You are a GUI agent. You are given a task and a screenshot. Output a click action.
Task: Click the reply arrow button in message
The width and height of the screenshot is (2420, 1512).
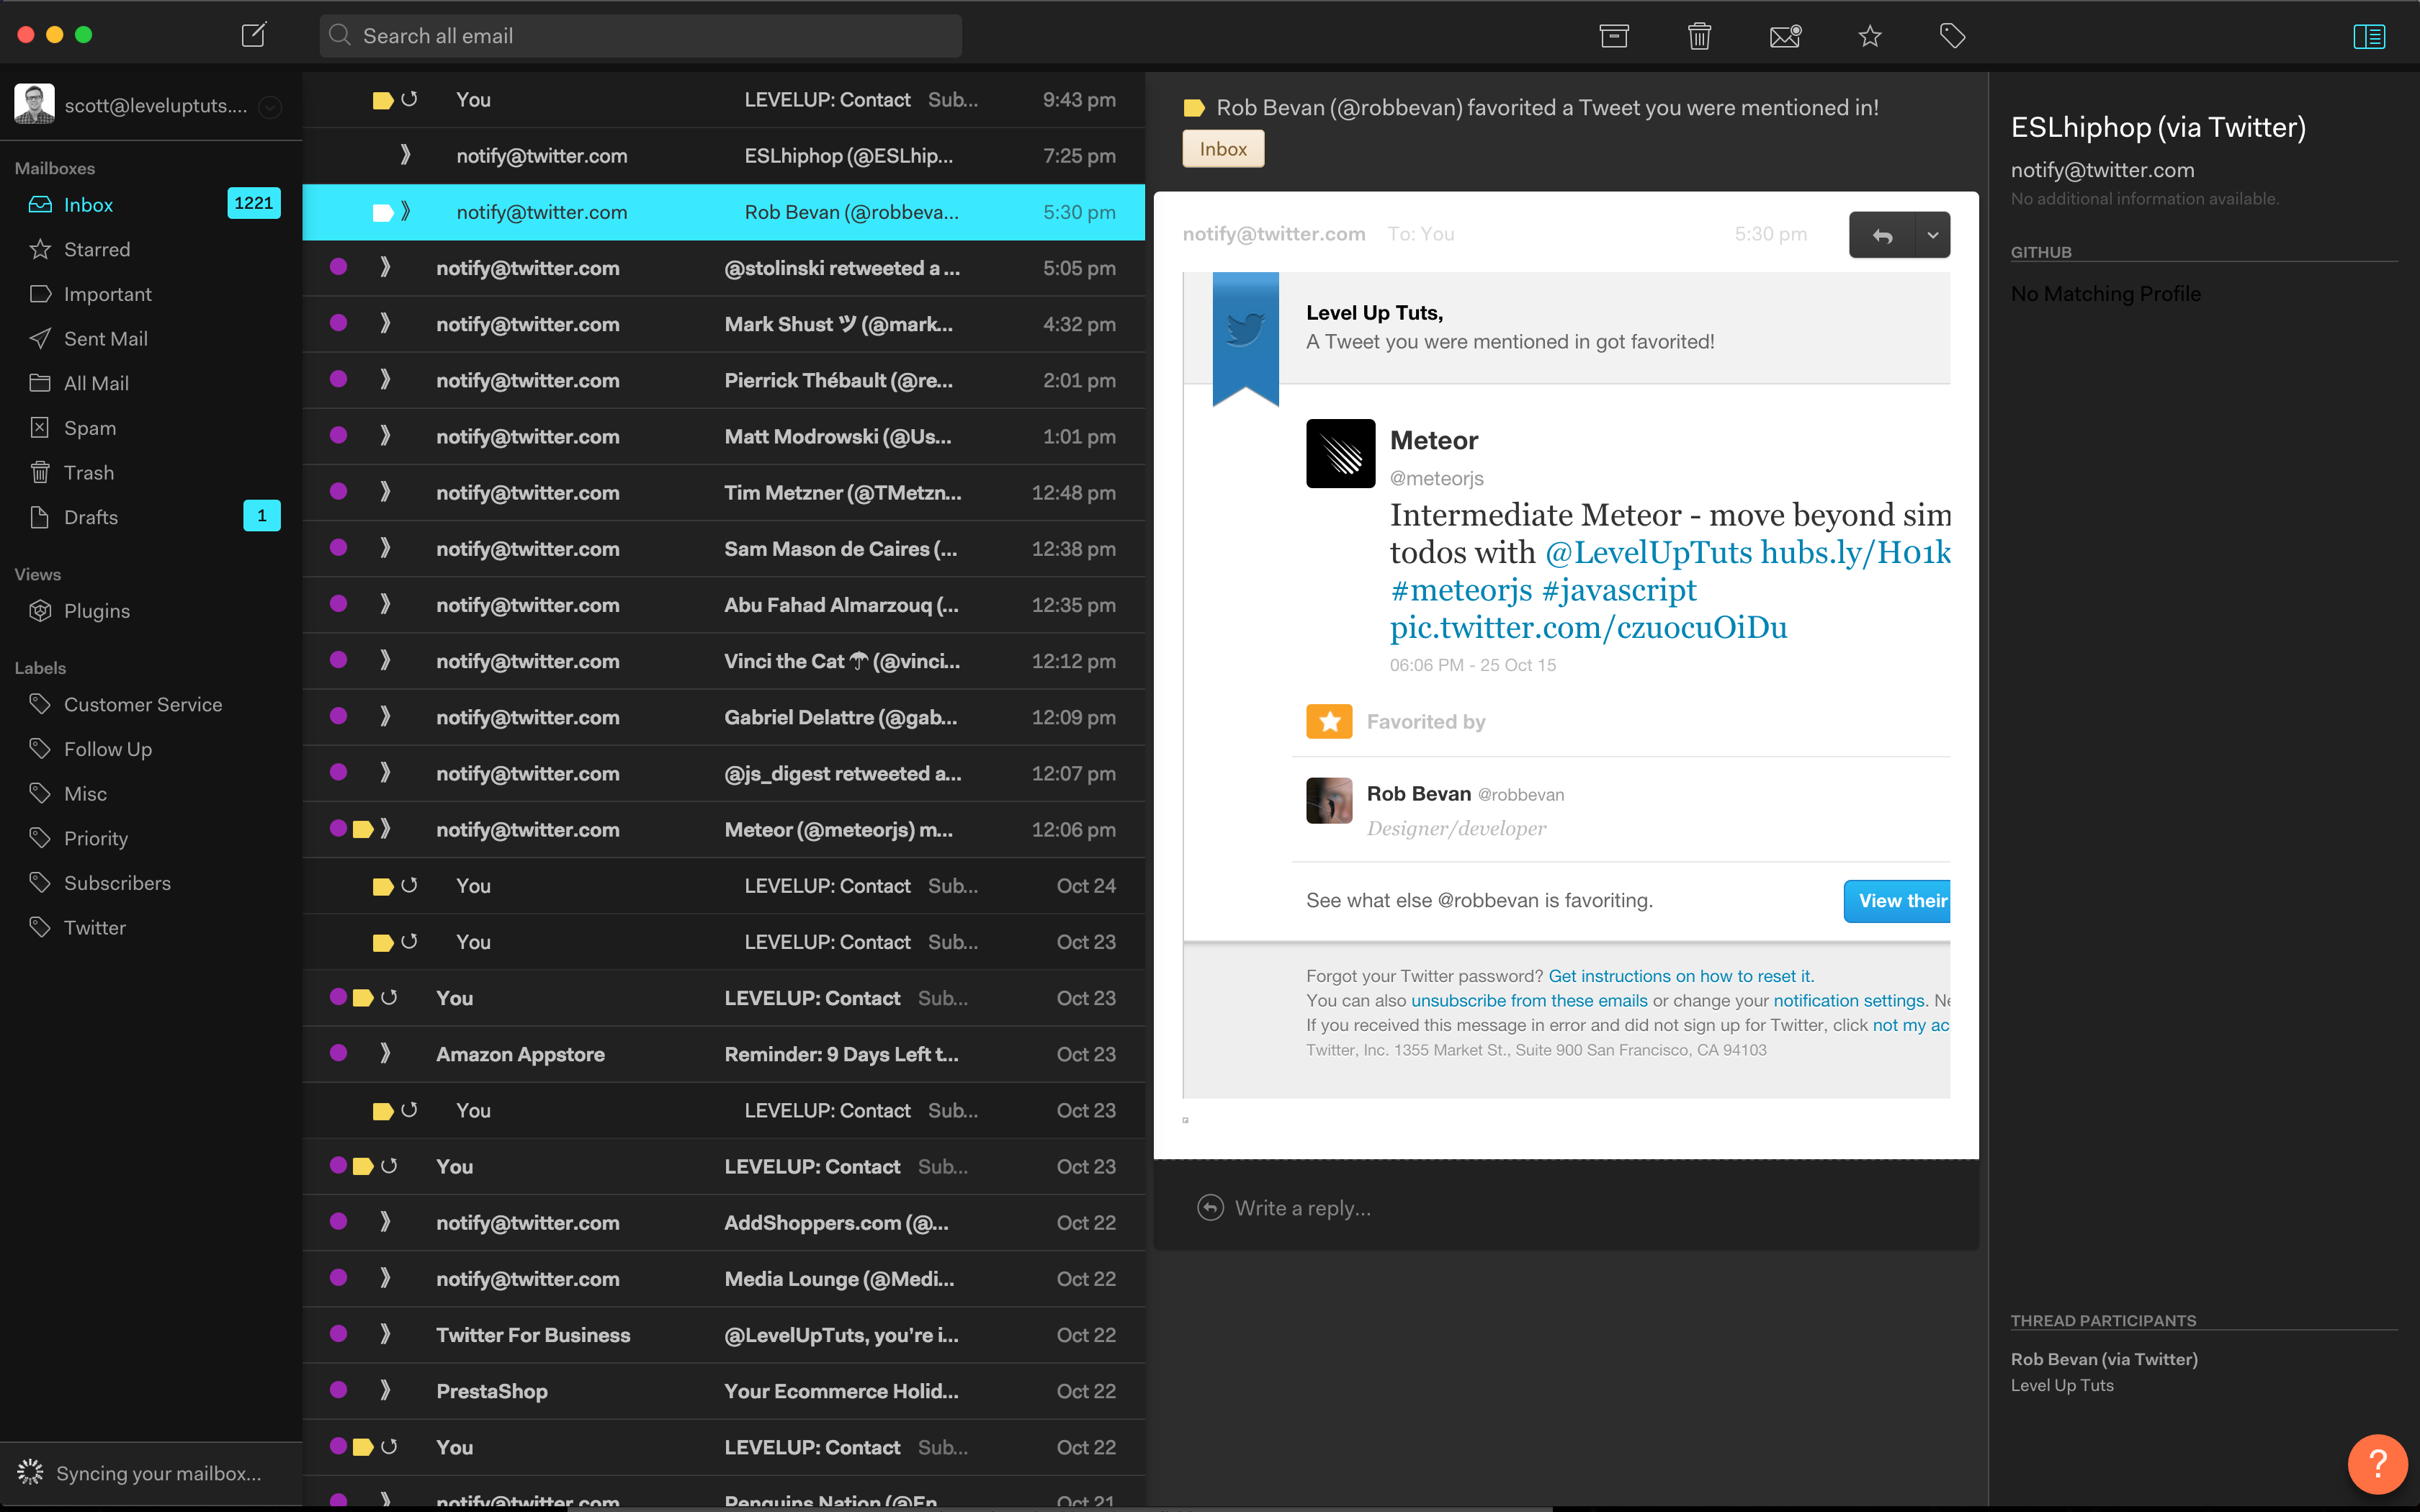(1882, 235)
